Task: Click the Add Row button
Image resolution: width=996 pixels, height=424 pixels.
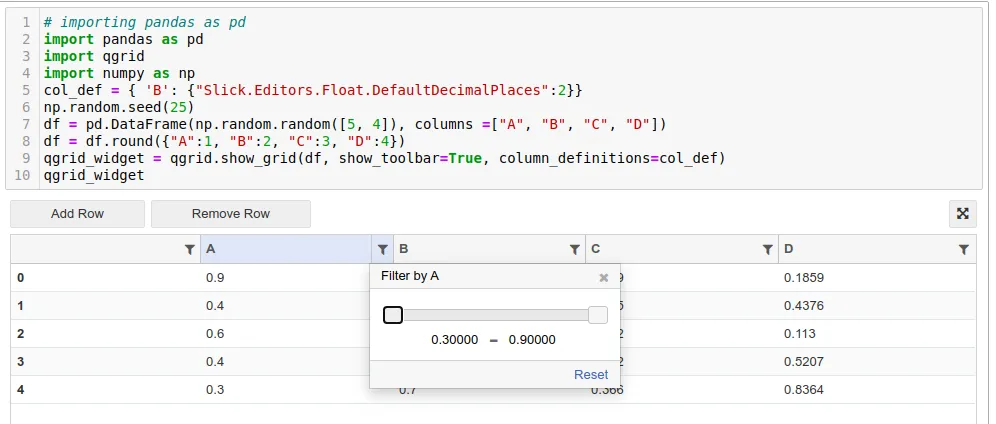Action: click(x=78, y=213)
